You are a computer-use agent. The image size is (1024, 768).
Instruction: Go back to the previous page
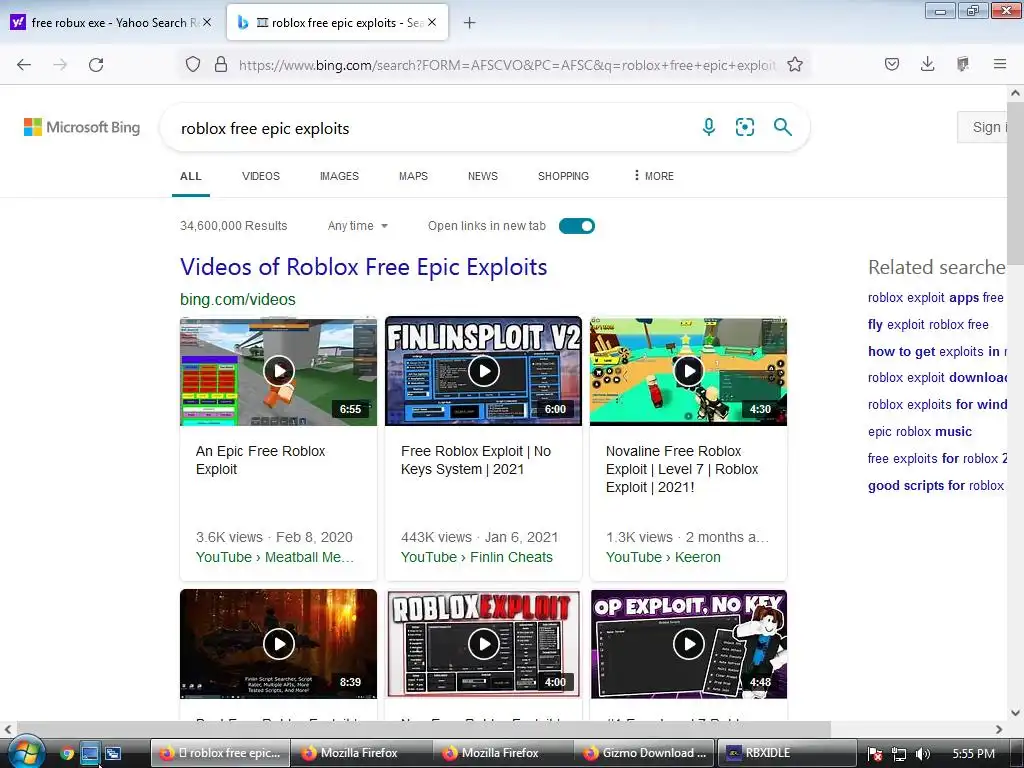[x=24, y=65]
